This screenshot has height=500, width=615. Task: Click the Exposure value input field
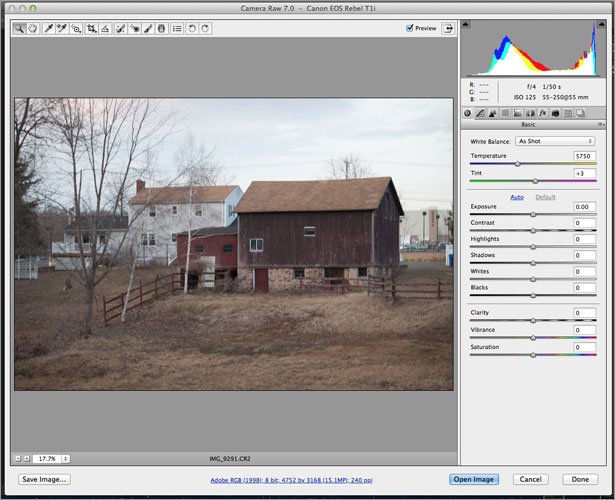(x=584, y=206)
